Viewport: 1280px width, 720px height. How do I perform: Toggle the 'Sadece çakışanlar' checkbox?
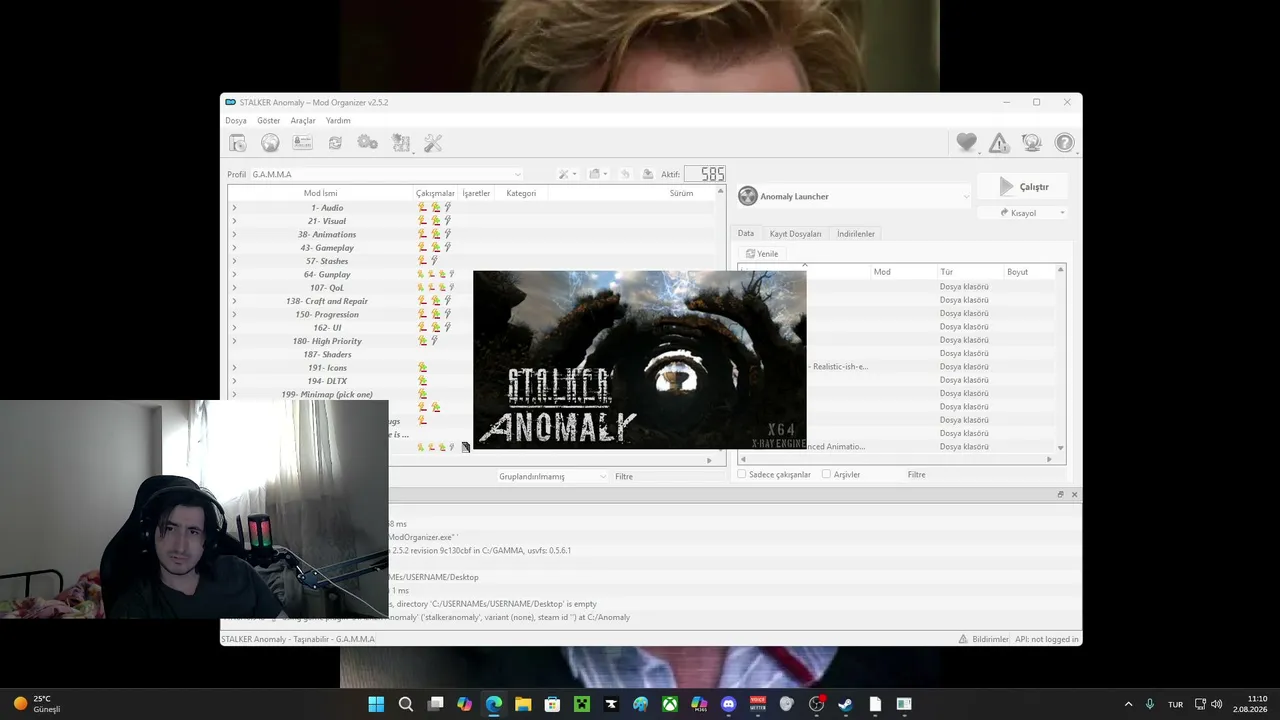[742, 474]
